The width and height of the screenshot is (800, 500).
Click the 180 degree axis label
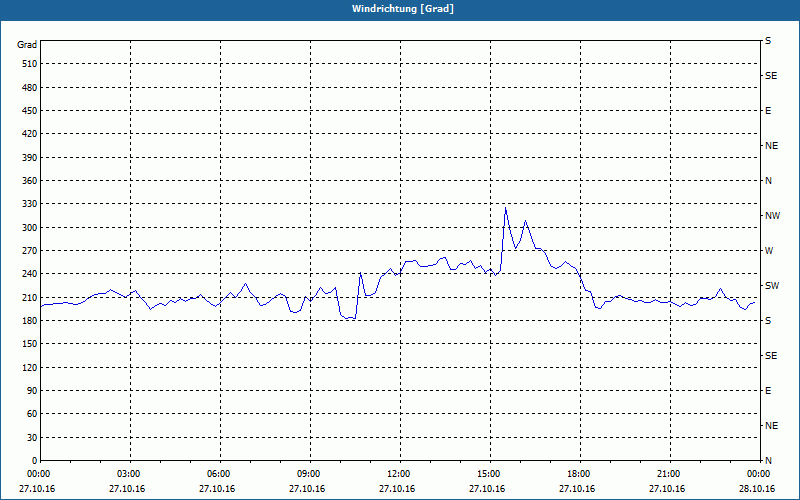point(30,321)
